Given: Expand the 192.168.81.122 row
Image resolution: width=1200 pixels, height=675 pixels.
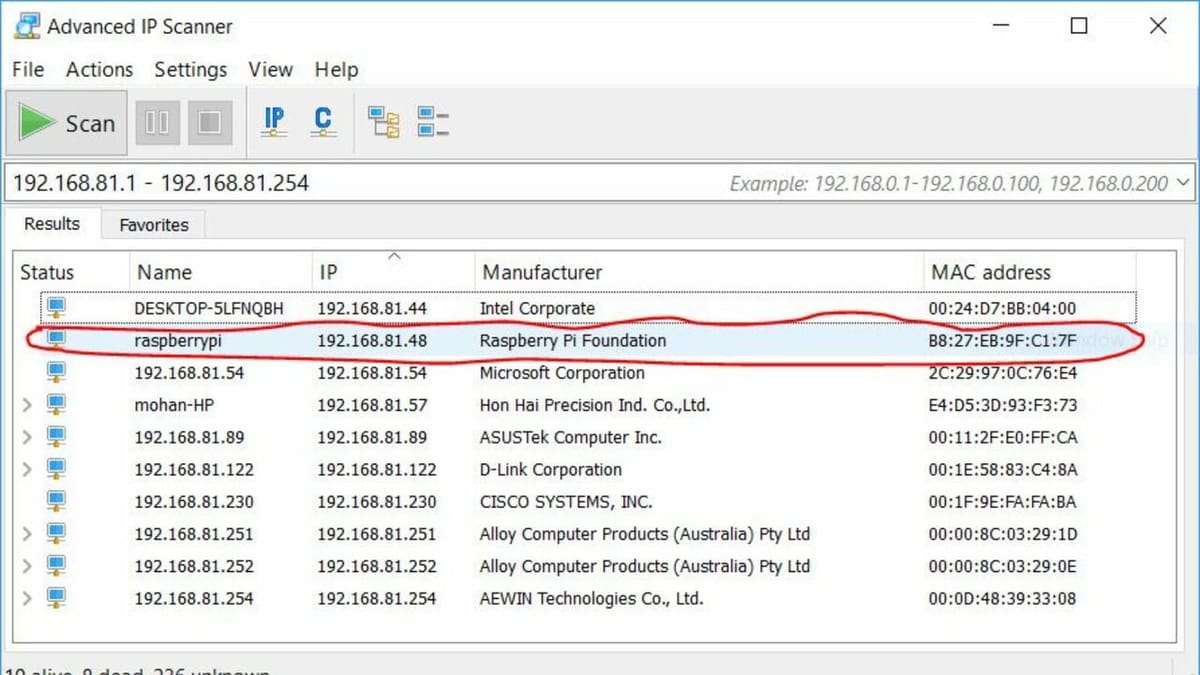Looking at the screenshot, I should pyautogui.click(x=27, y=469).
